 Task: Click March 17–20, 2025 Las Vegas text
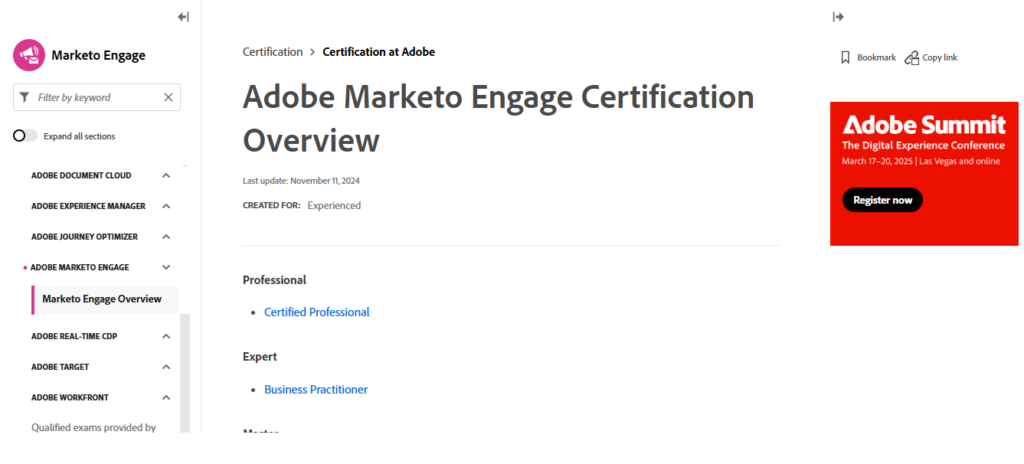[921, 161]
